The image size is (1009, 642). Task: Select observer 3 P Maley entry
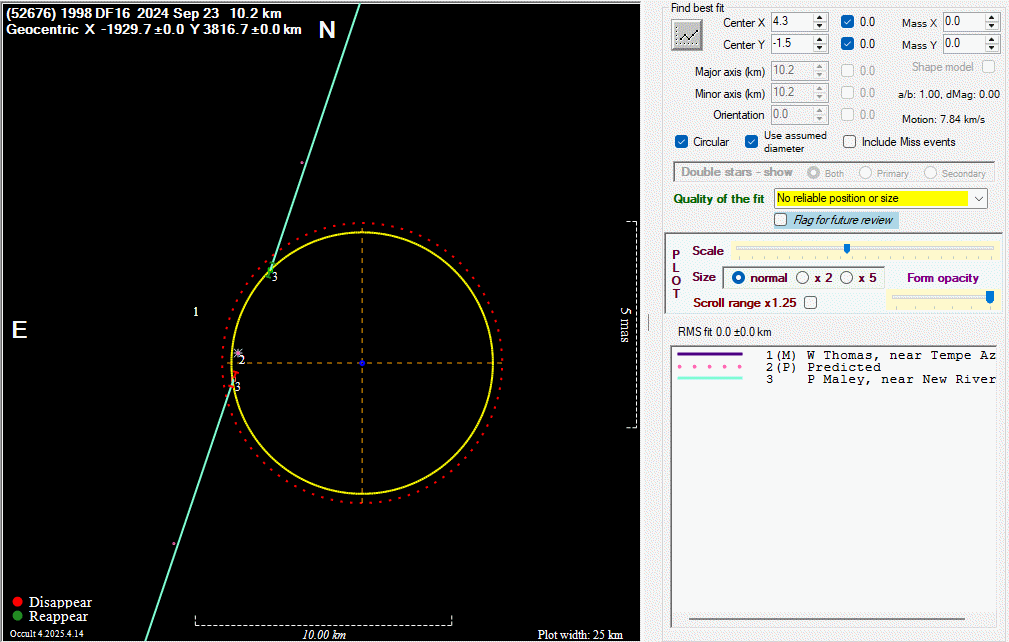click(835, 380)
